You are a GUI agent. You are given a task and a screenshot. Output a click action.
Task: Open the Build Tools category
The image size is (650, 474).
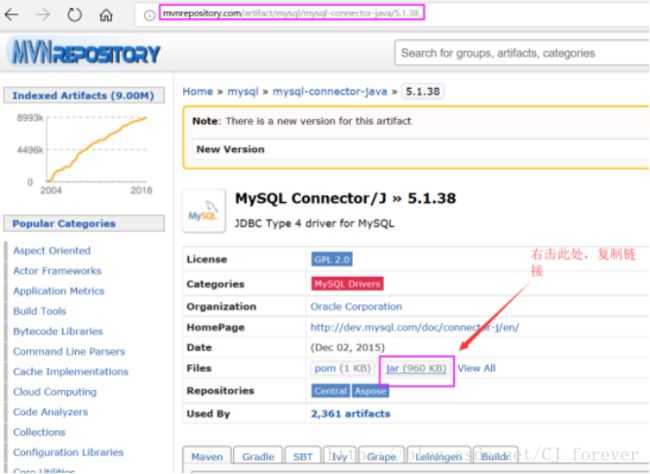(x=39, y=311)
